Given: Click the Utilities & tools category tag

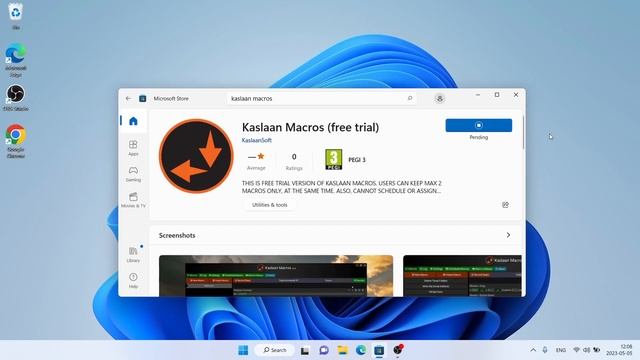Looking at the screenshot, I should click(x=269, y=205).
